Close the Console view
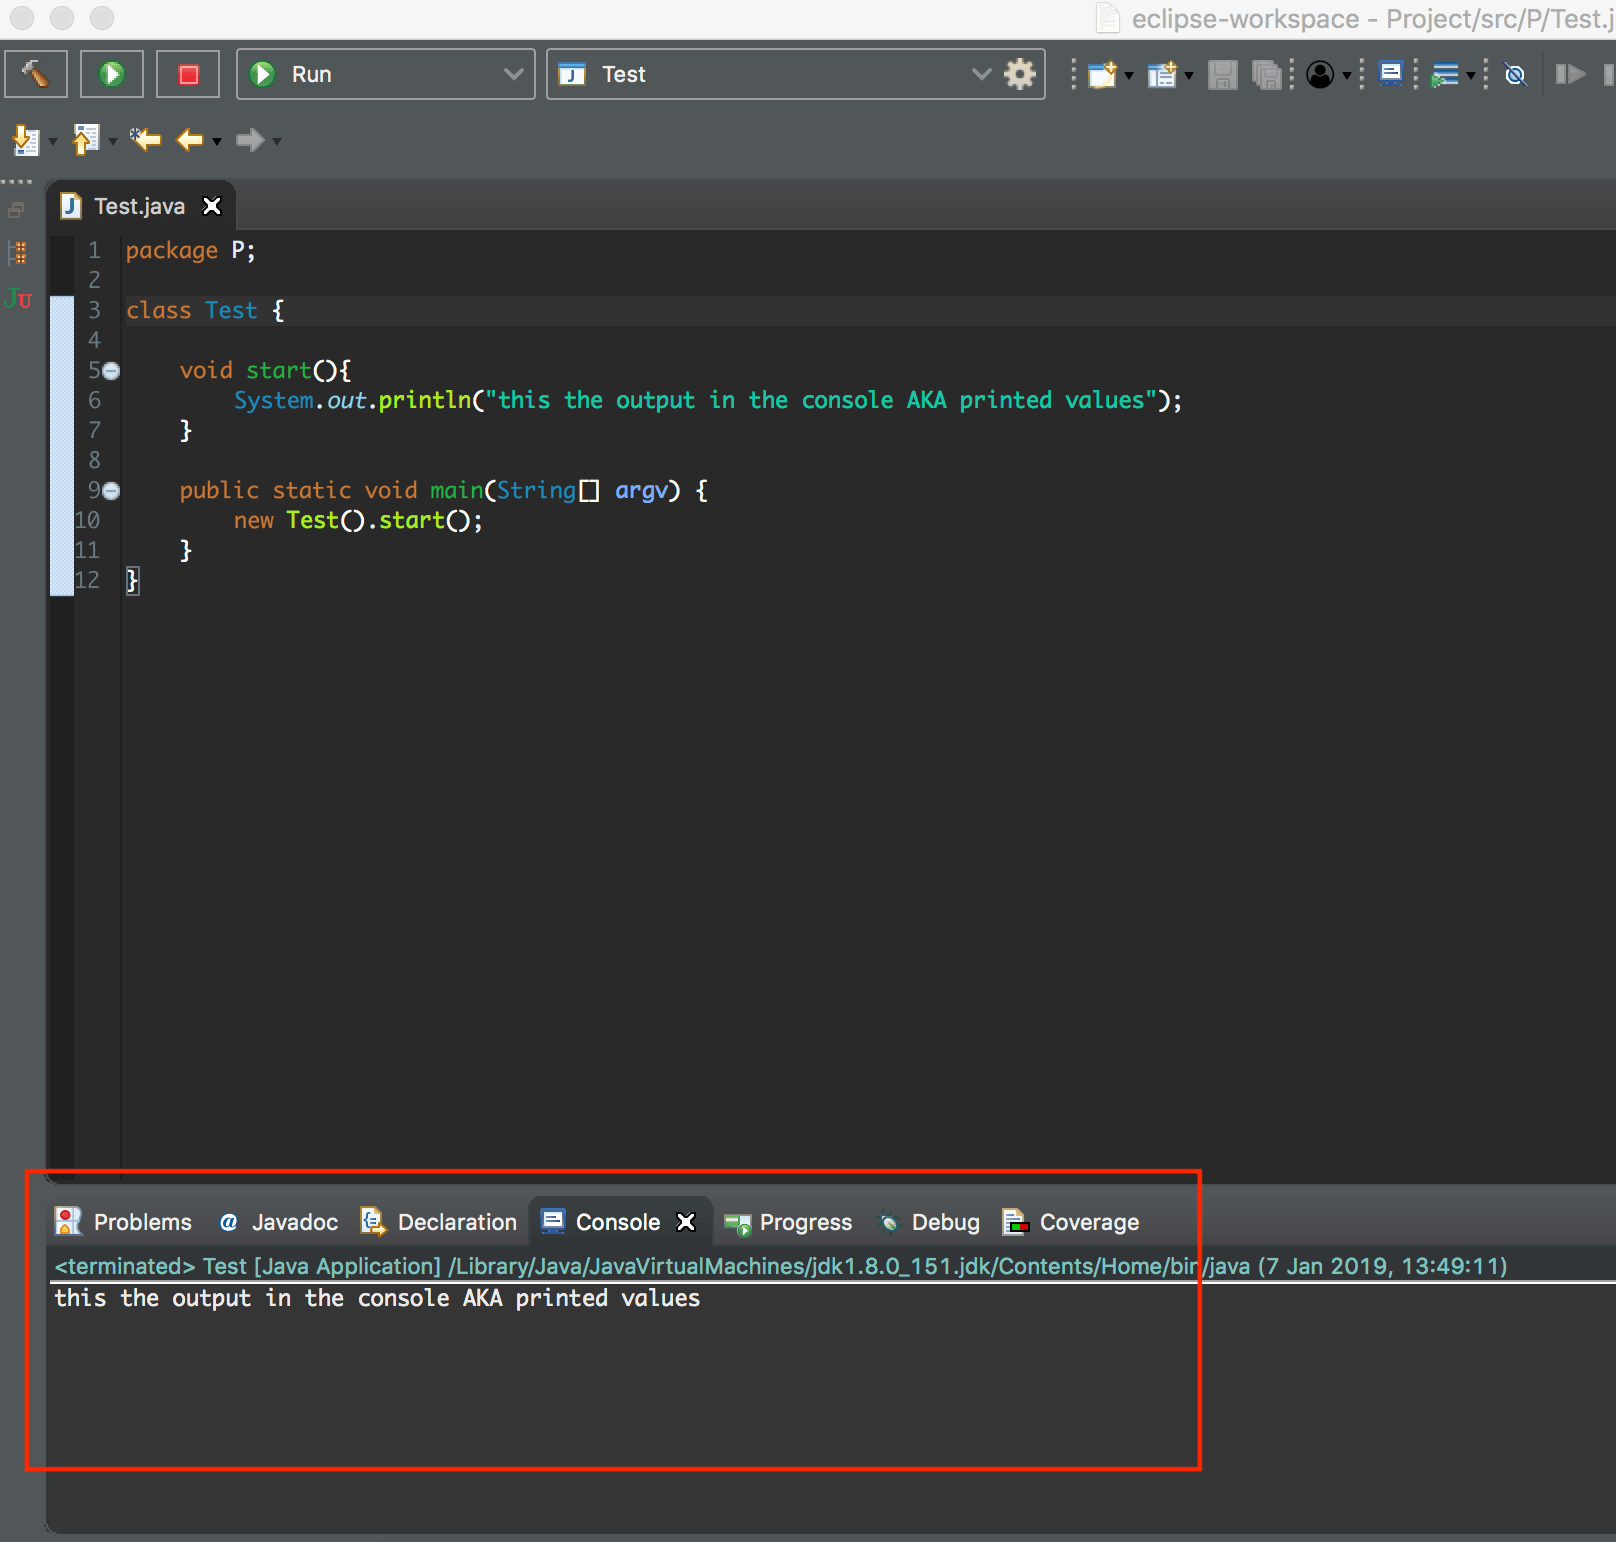Viewport: 1616px width, 1542px height. 686,1221
